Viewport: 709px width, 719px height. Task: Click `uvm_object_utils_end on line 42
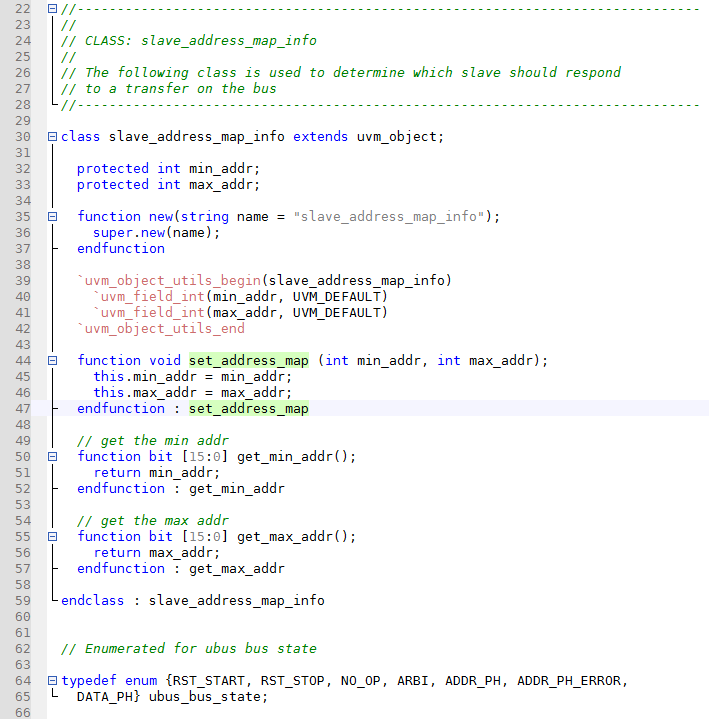pyautogui.click(x=161, y=329)
